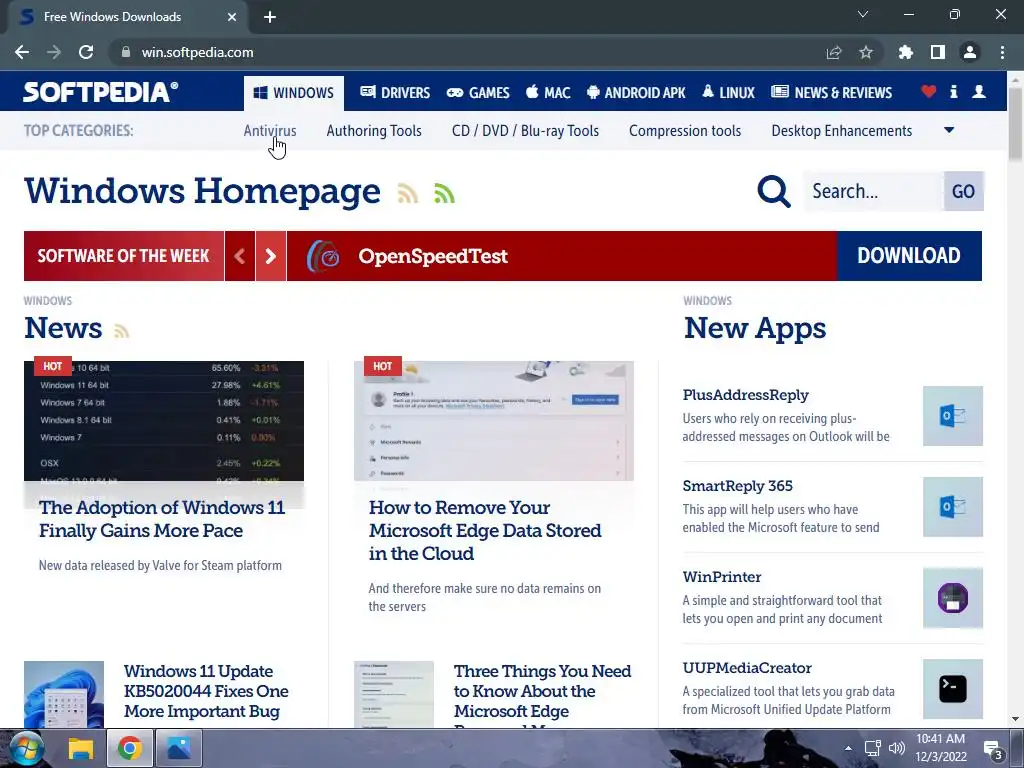Click the DOWNLOAD button for OpenSpeedTest
Image resolution: width=1024 pixels, height=768 pixels.
tap(909, 256)
